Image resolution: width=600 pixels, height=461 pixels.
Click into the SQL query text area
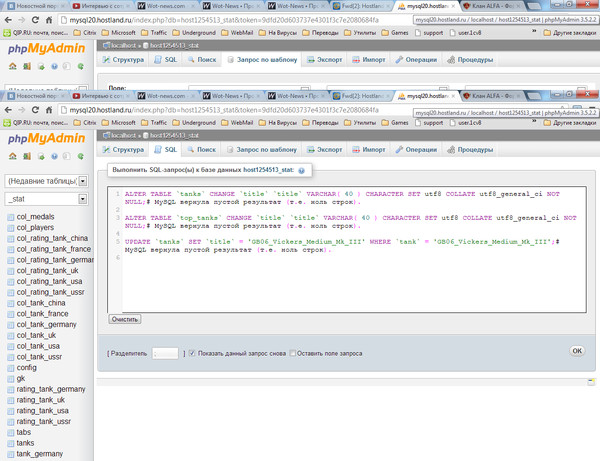tap(347, 249)
